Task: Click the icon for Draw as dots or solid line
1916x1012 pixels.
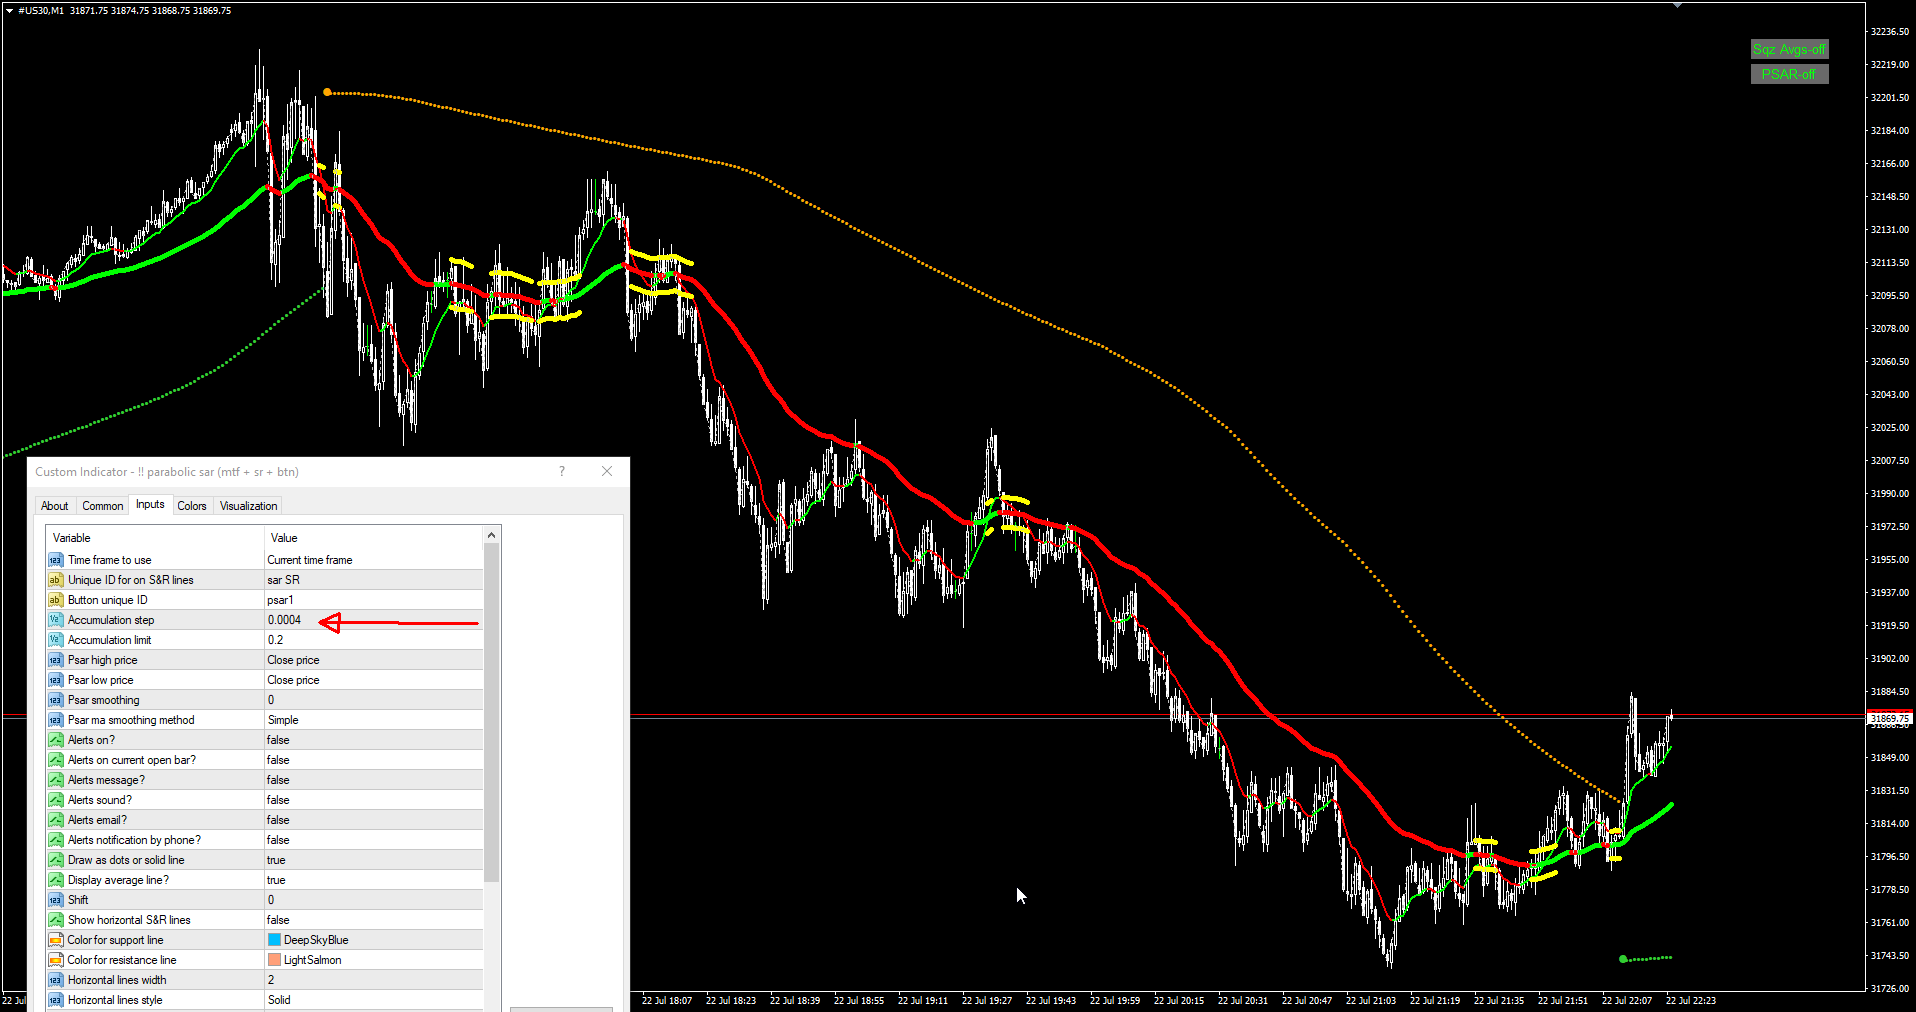Action: [x=55, y=860]
